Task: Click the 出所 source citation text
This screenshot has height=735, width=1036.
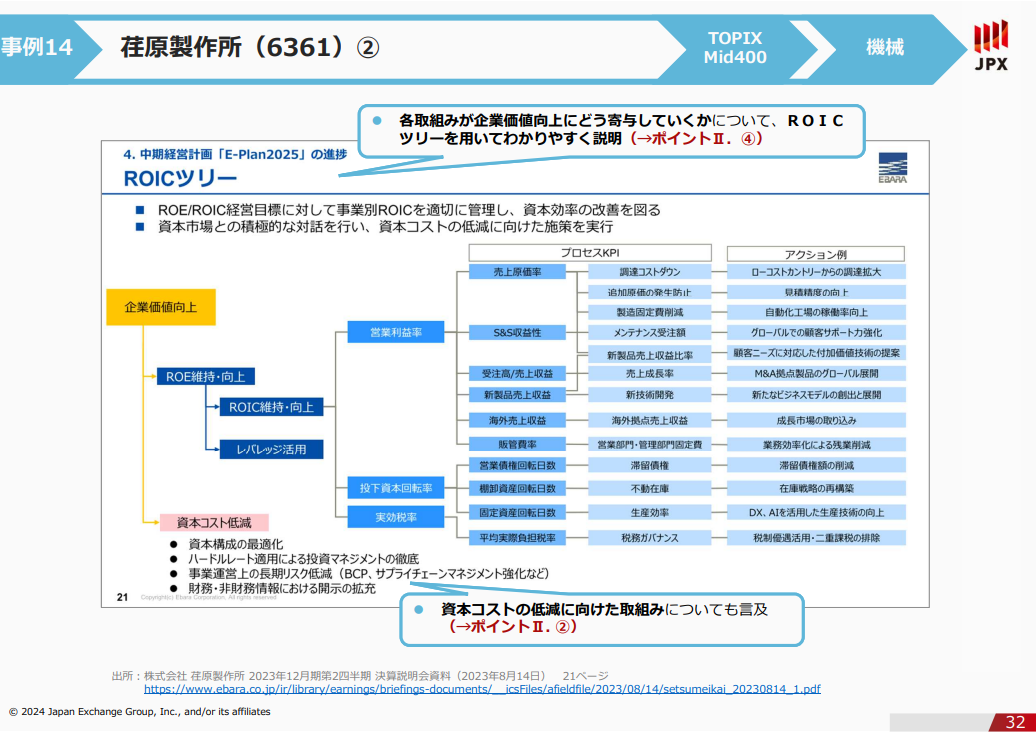Action: pos(360,676)
